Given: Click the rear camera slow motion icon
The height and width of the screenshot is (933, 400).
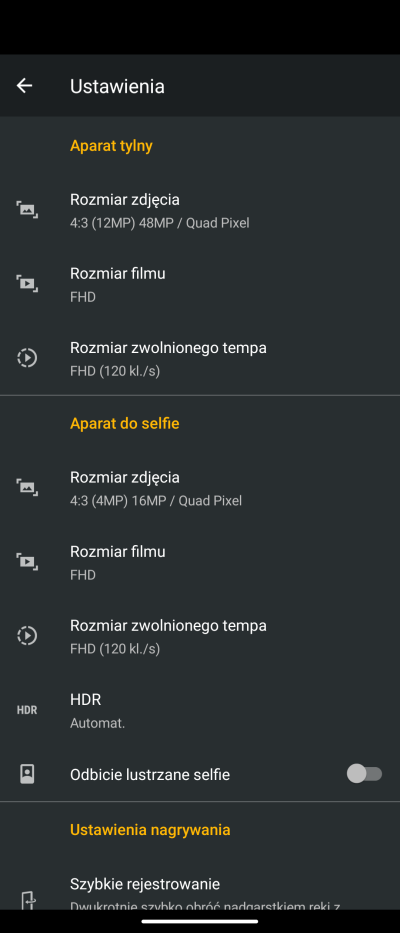Looking at the screenshot, I should point(27,358).
